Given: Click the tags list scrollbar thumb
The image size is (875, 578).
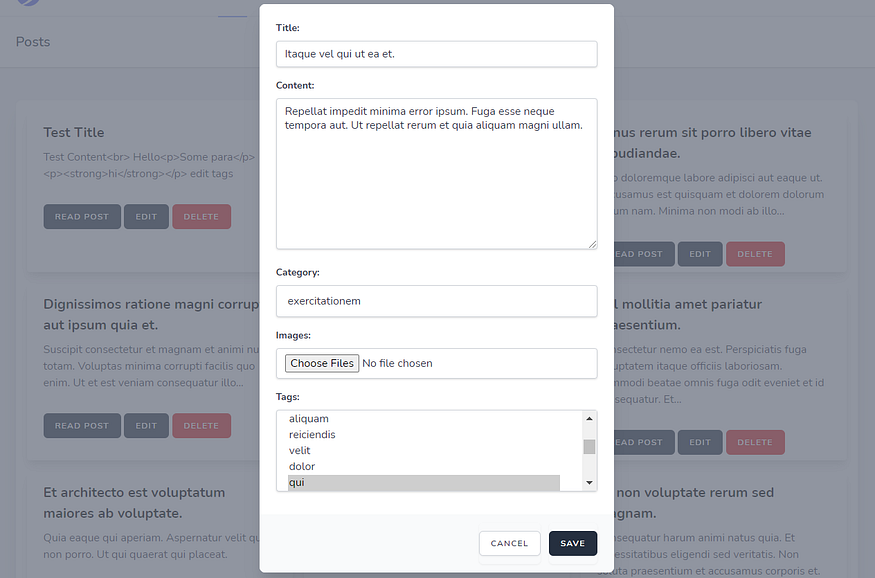Looking at the screenshot, I should [x=589, y=447].
